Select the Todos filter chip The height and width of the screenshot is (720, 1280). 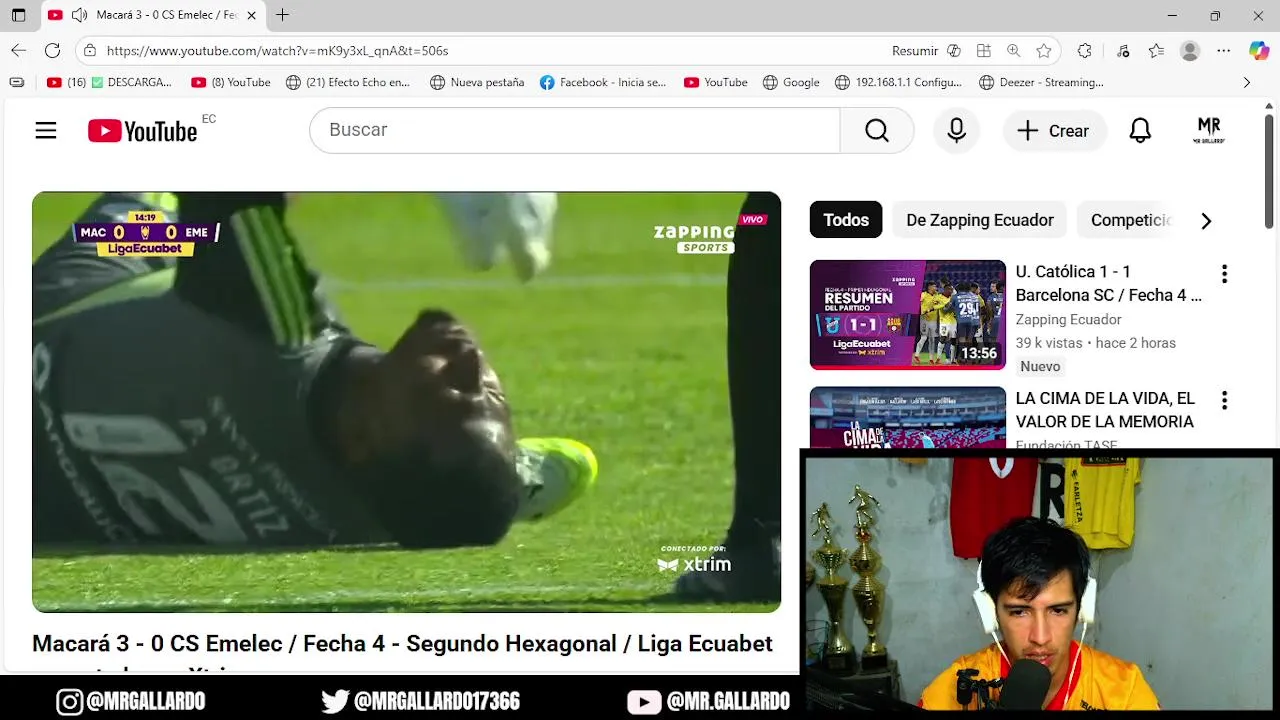click(x=846, y=220)
